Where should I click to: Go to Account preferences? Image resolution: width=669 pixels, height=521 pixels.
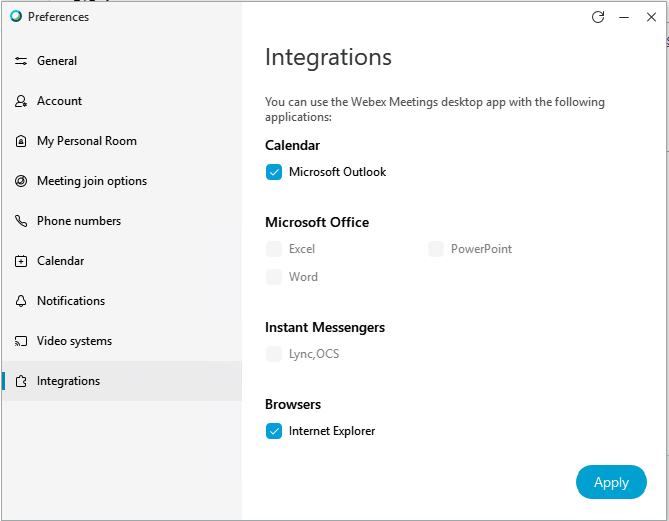(x=122, y=101)
